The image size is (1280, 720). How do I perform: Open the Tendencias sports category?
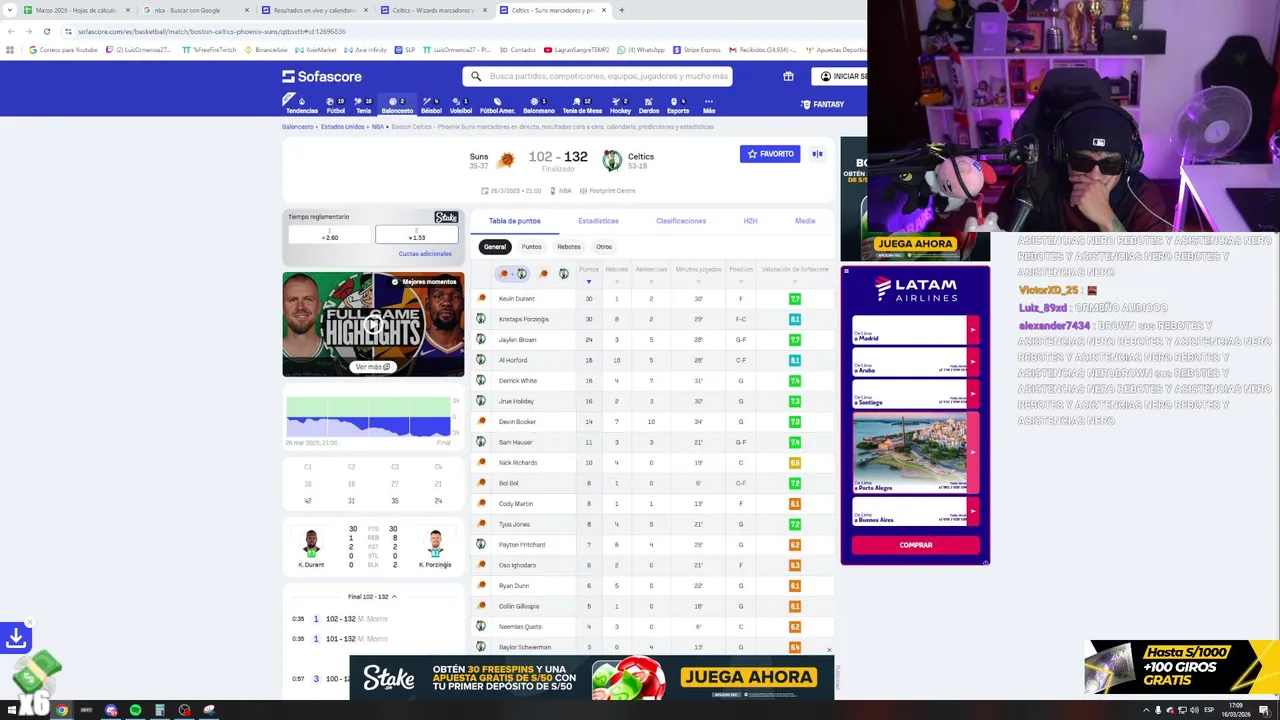coord(301,105)
